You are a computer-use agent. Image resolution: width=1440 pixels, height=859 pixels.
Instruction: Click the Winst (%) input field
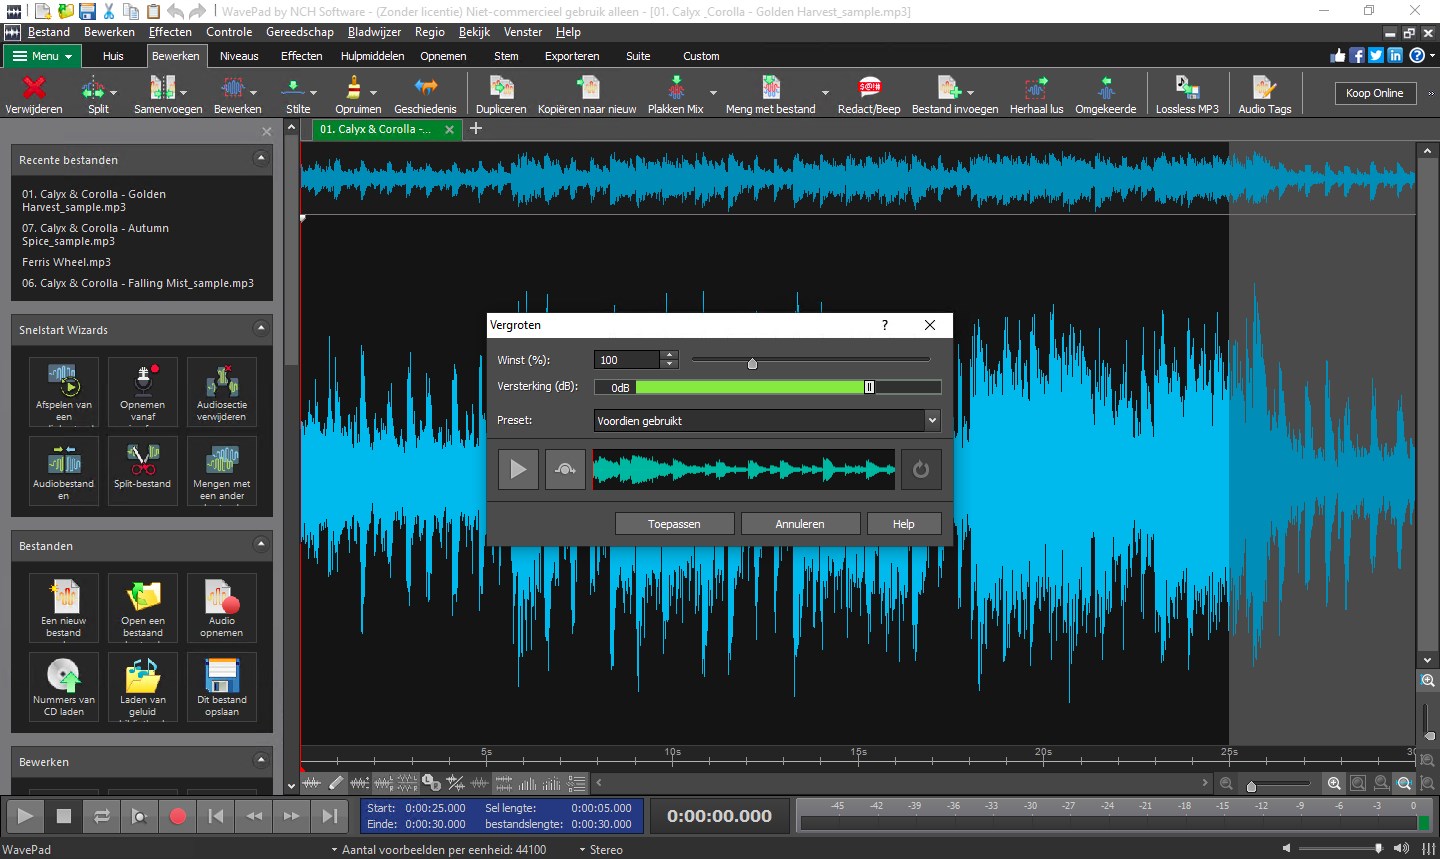(627, 360)
